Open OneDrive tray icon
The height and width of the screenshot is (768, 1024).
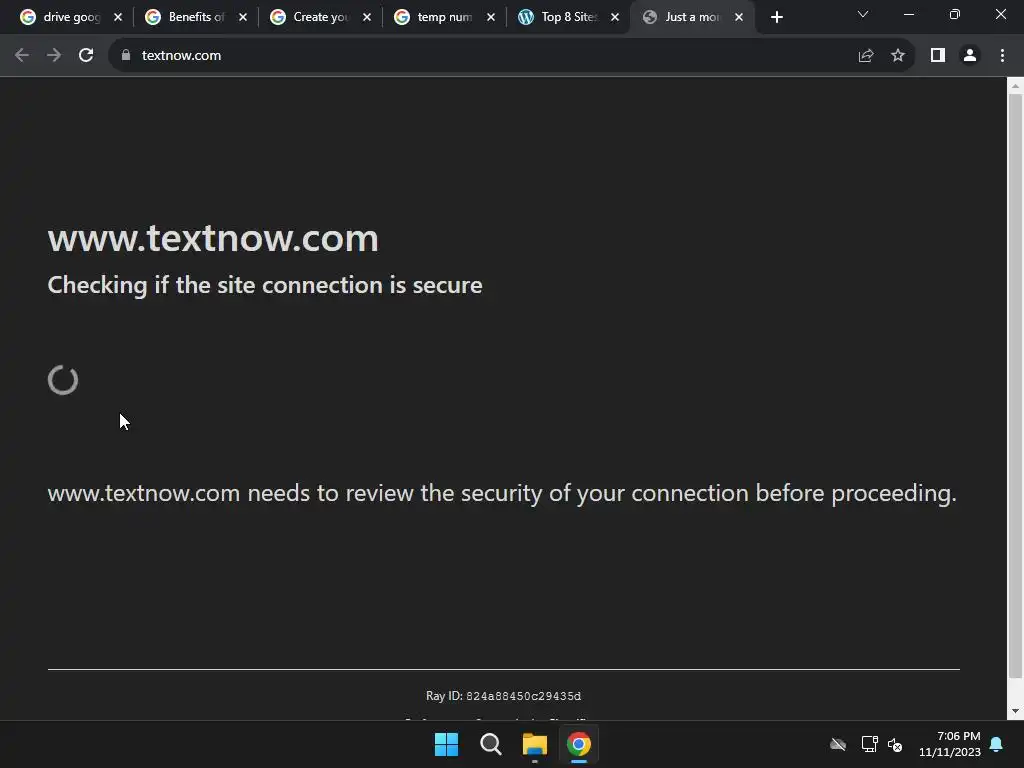coord(838,744)
